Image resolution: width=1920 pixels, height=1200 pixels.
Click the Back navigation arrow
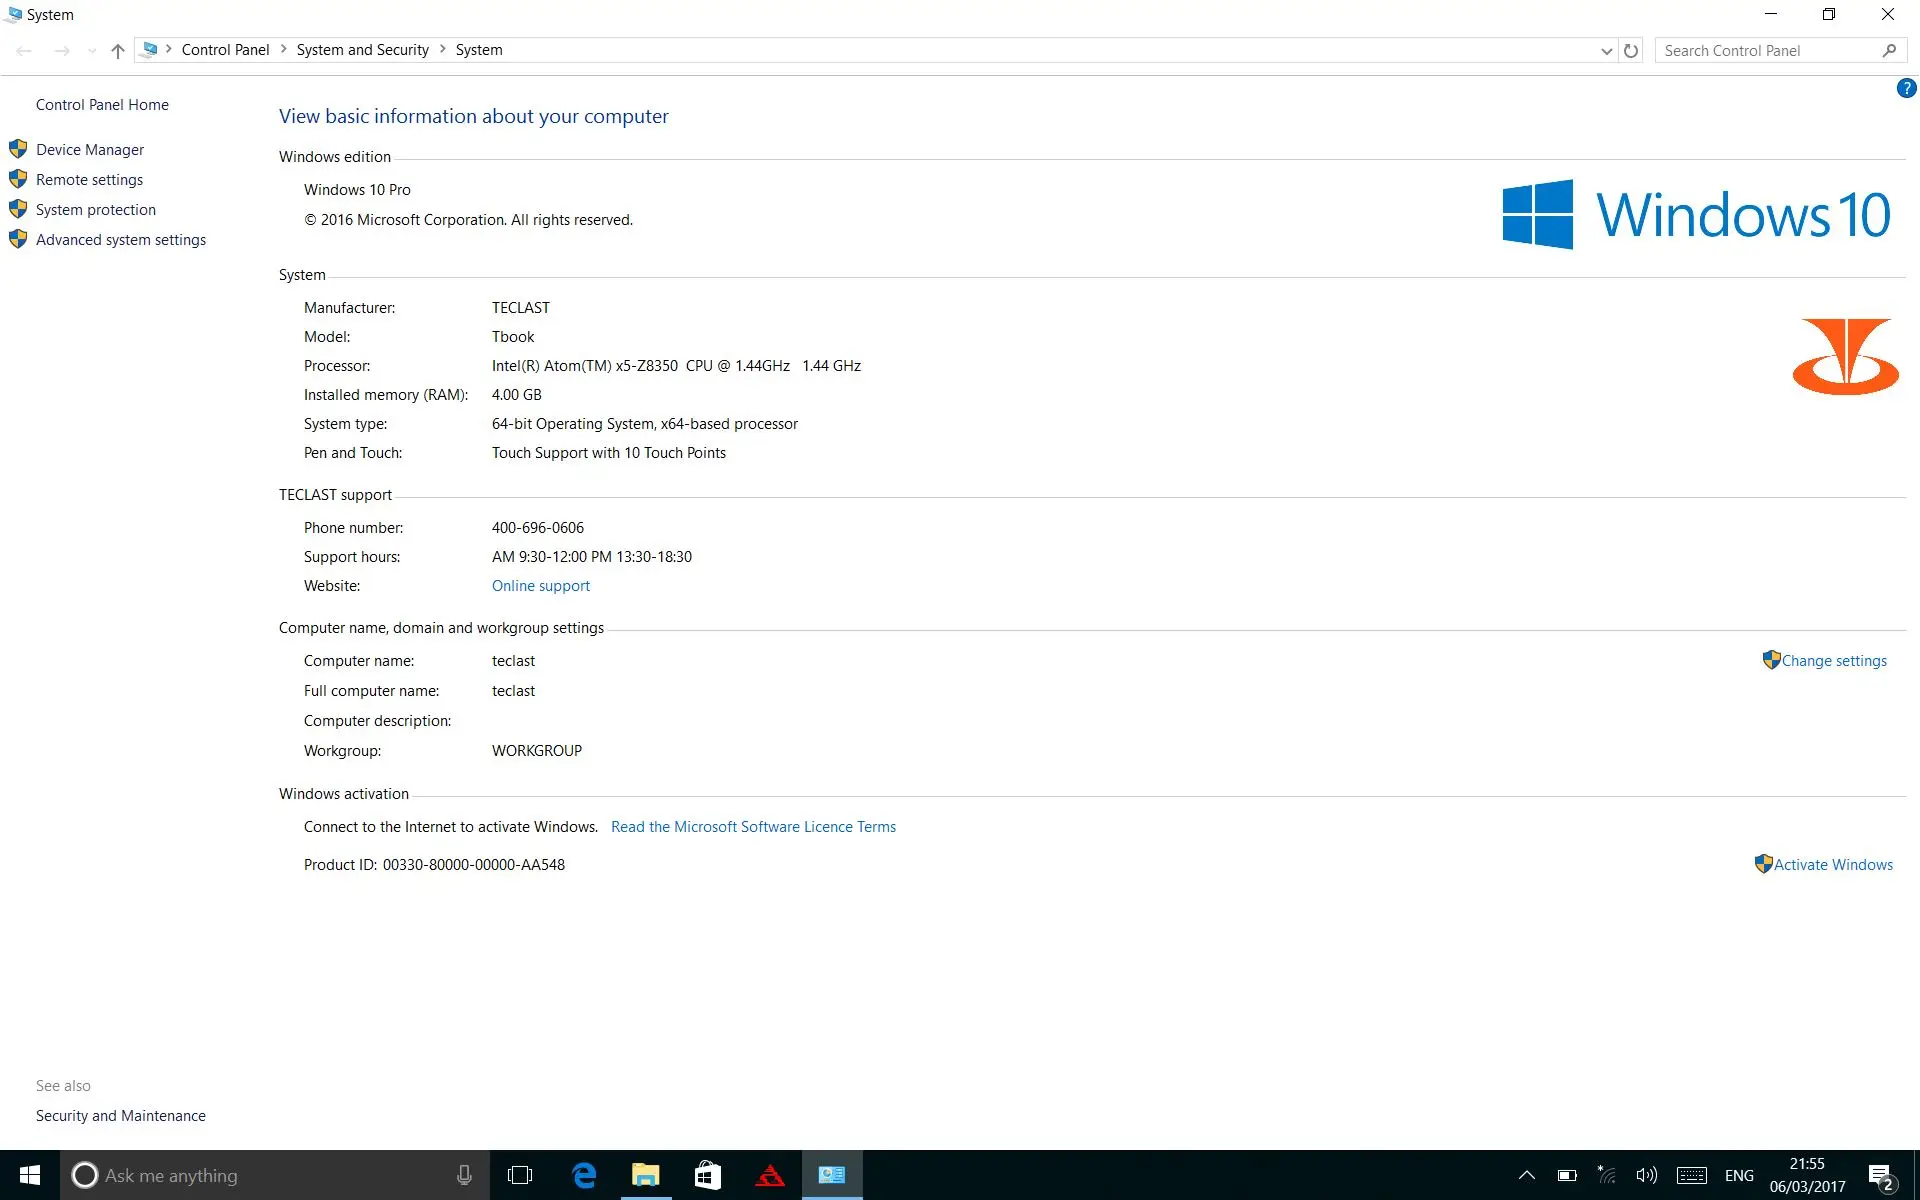(24, 51)
